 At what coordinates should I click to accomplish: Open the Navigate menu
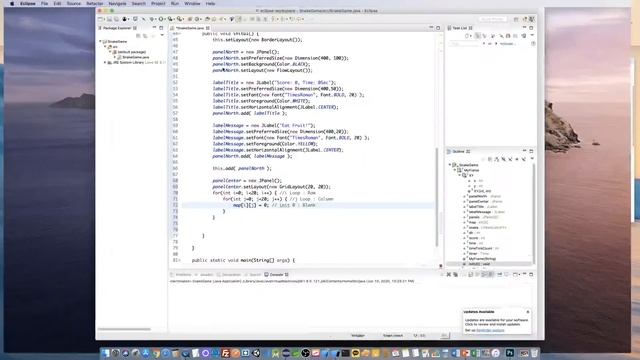pos(117,4)
